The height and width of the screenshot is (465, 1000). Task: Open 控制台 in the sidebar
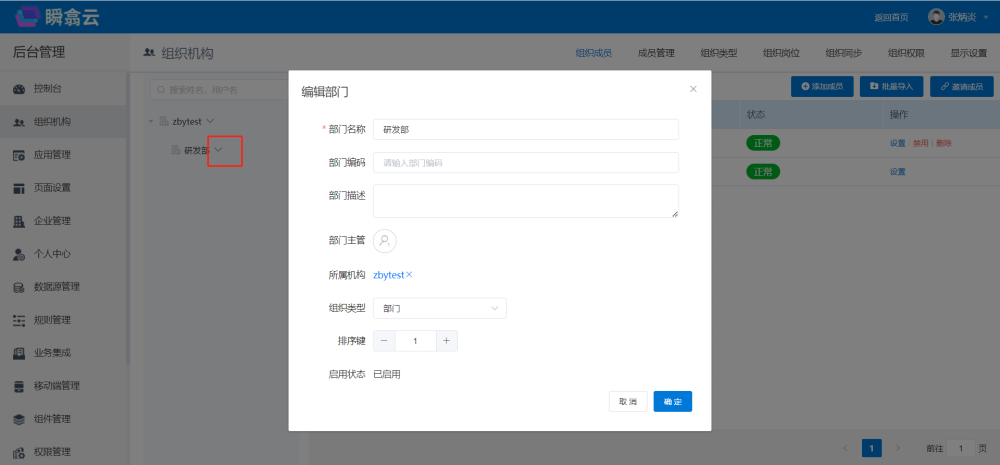point(52,89)
